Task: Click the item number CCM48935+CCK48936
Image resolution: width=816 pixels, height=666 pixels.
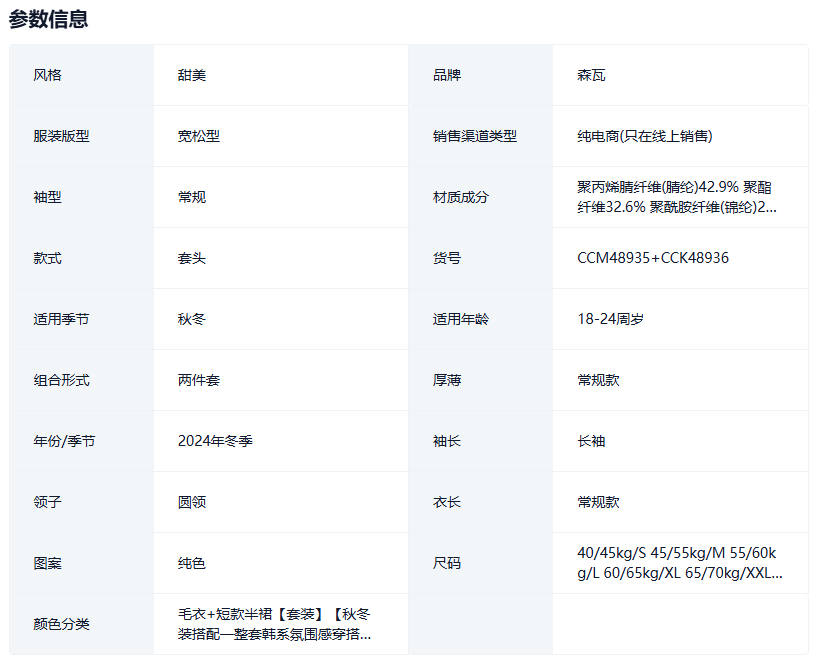Action: tap(653, 258)
